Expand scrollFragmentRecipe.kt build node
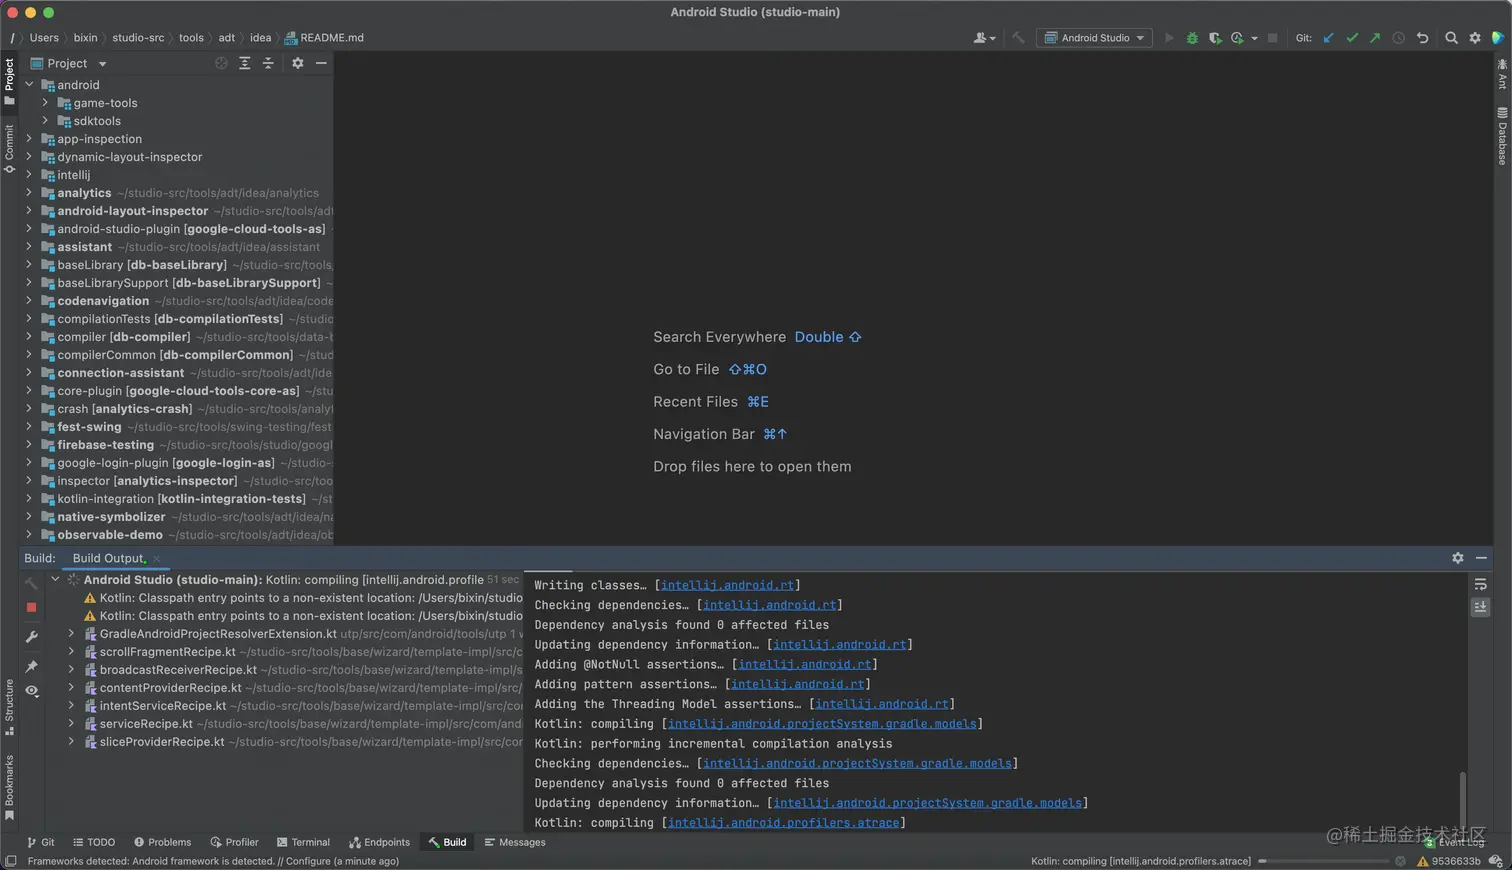Screen dimensions: 1512x870 (x=71, y=652)
